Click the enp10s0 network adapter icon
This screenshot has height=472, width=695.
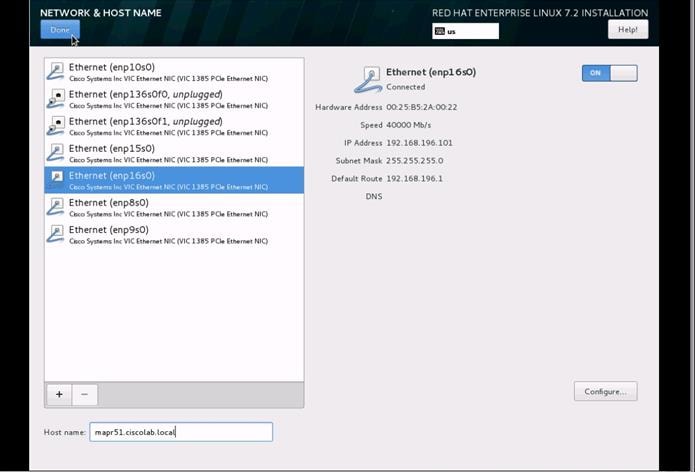point(56,72)
